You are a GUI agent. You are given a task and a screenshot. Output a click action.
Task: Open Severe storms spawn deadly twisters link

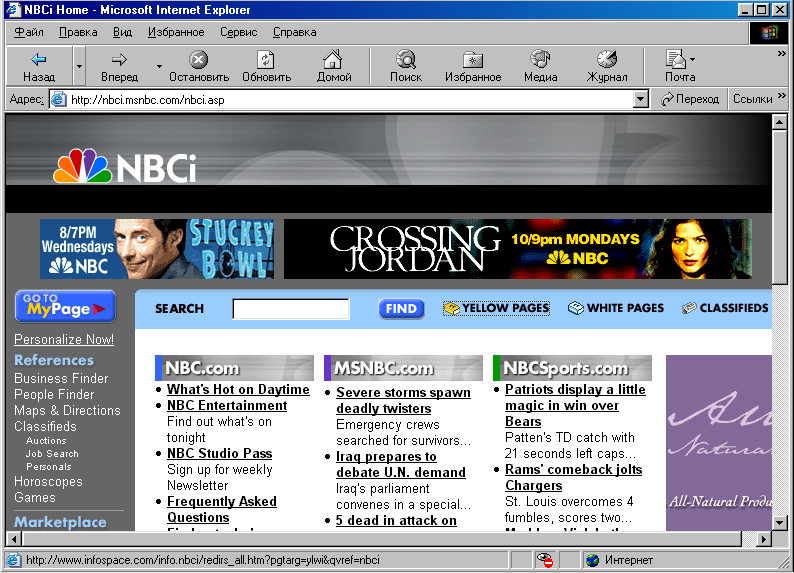tap(403, 400)
